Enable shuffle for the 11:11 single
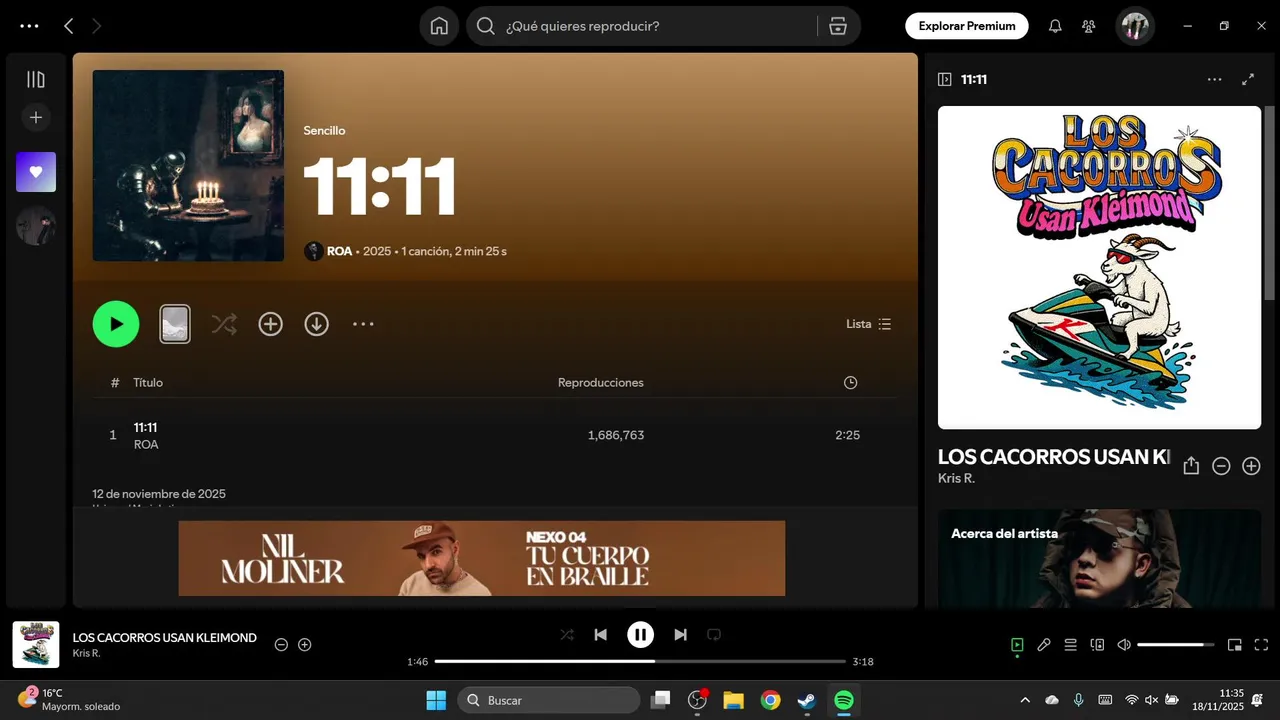Viewport: 1280px width, 720px height. coord(224,324)
